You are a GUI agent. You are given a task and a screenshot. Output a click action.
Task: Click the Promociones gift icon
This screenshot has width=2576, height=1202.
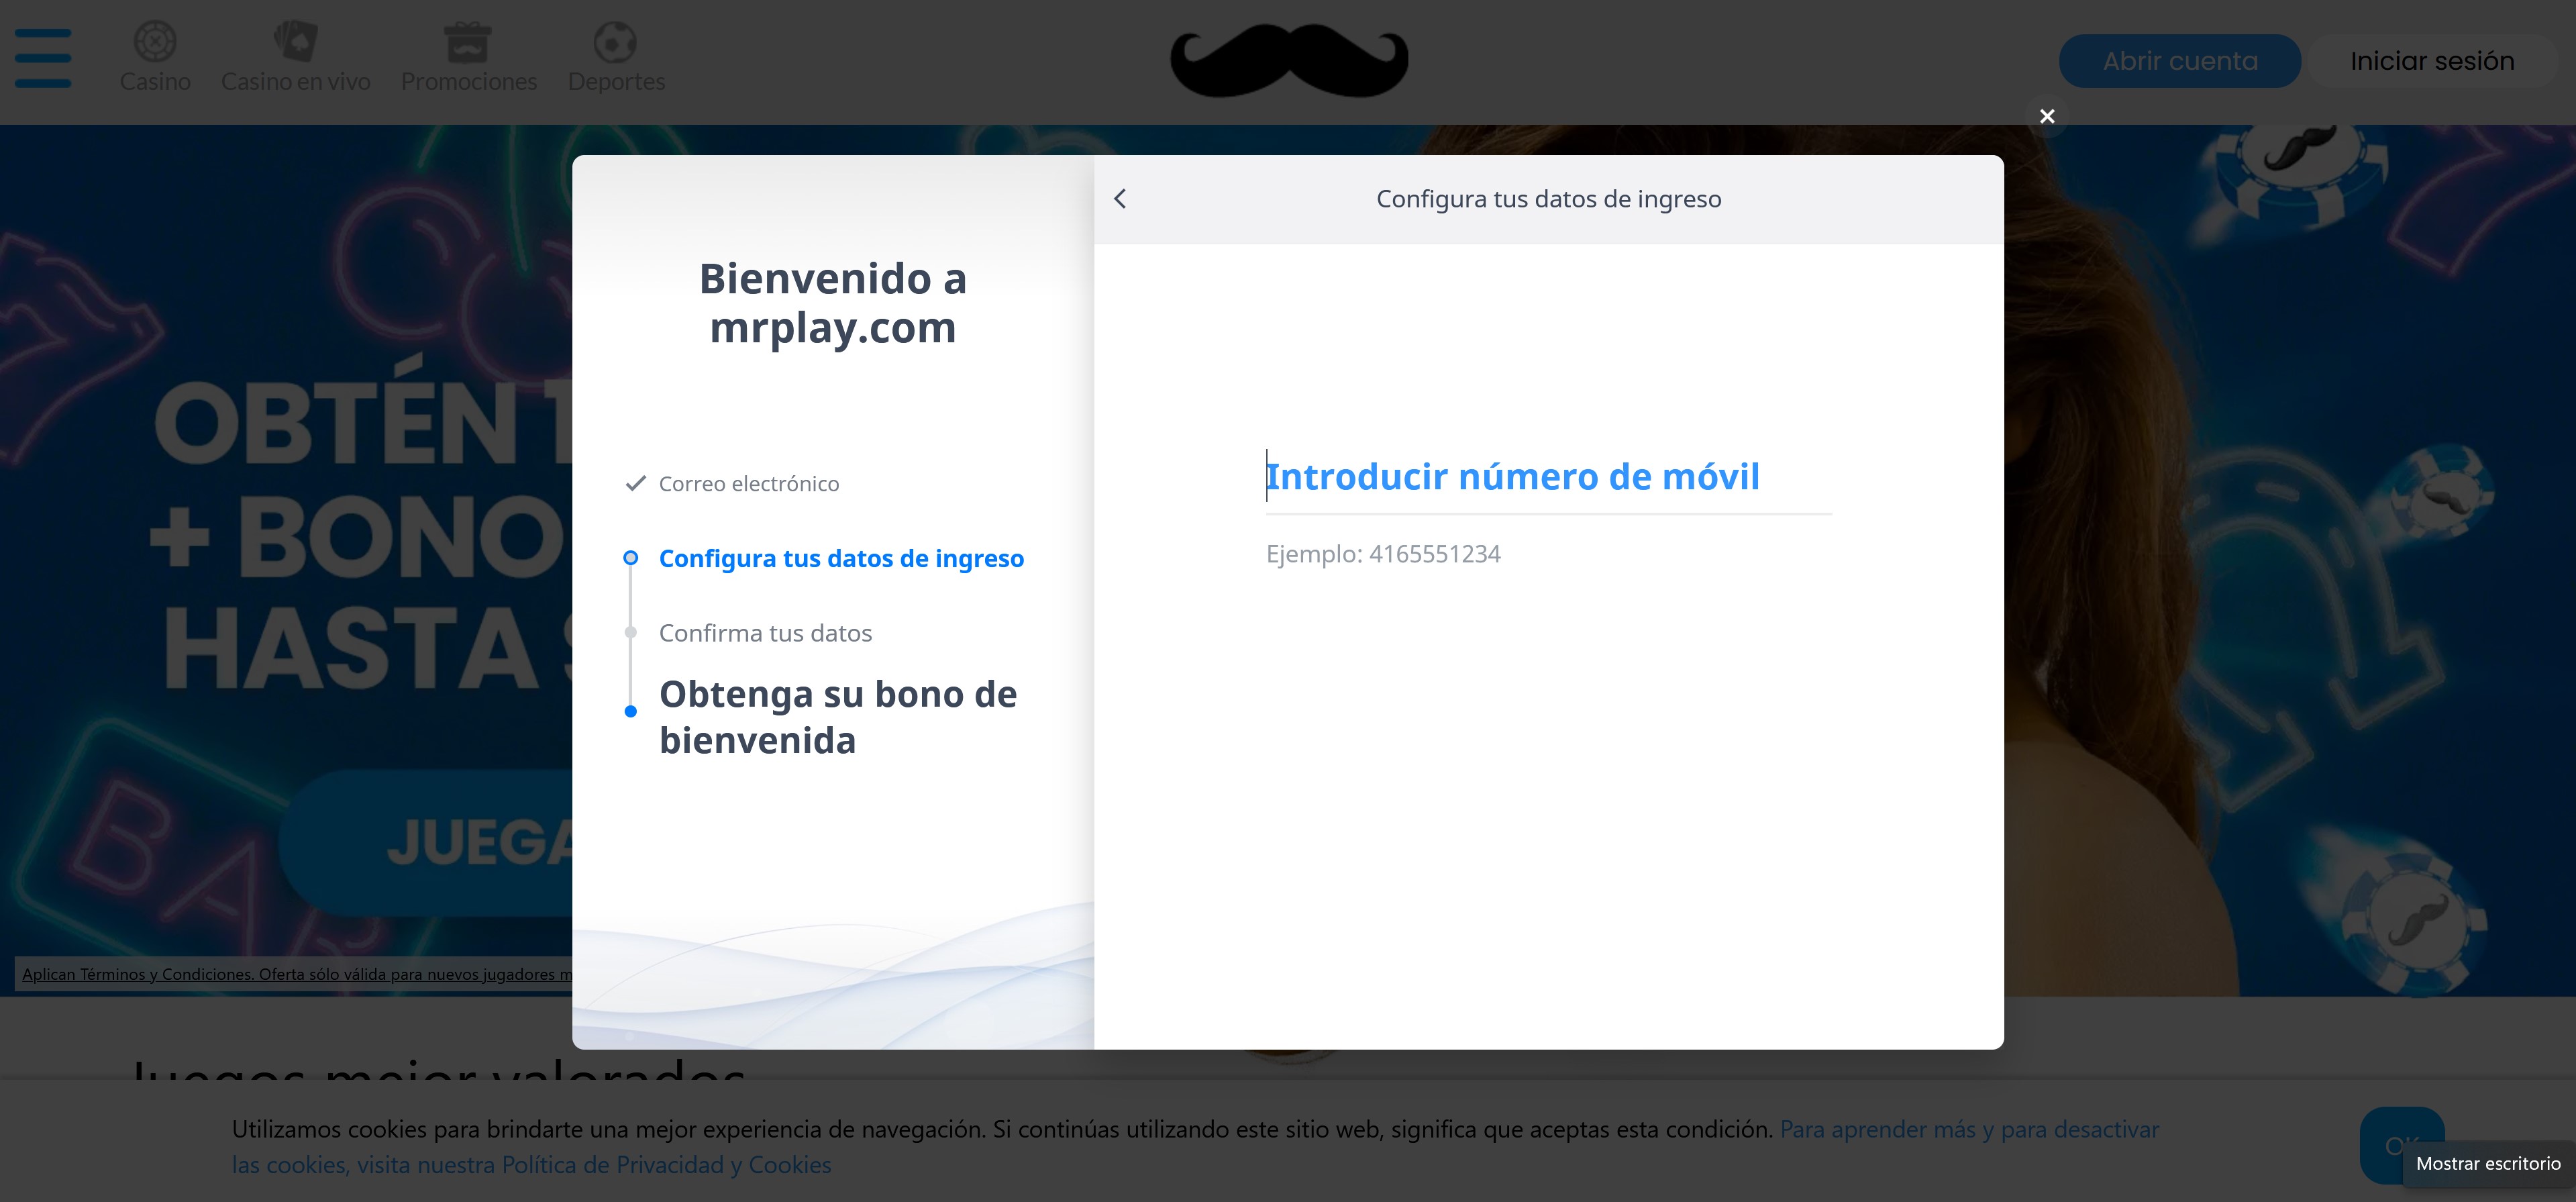coord(467,42)
